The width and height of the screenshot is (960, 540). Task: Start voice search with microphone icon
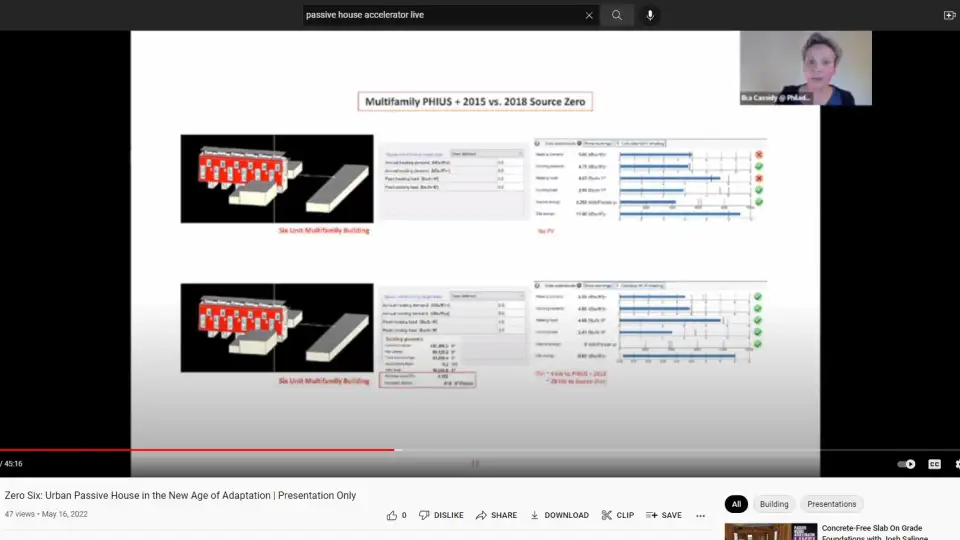[650, 15]
